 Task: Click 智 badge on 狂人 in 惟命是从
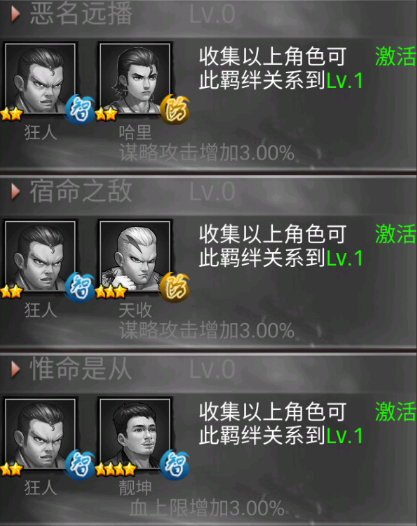tap(80, 465)
